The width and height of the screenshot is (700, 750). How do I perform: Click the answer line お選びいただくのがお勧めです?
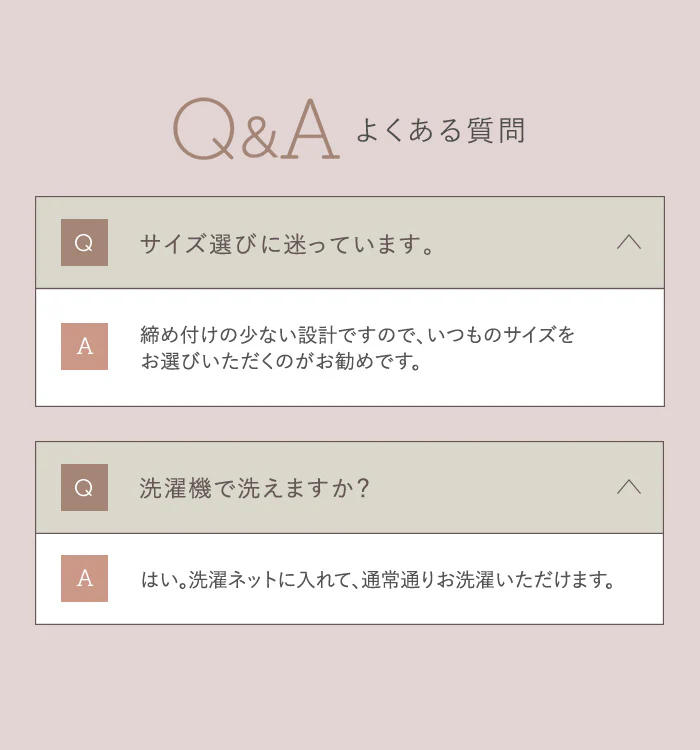281,361
